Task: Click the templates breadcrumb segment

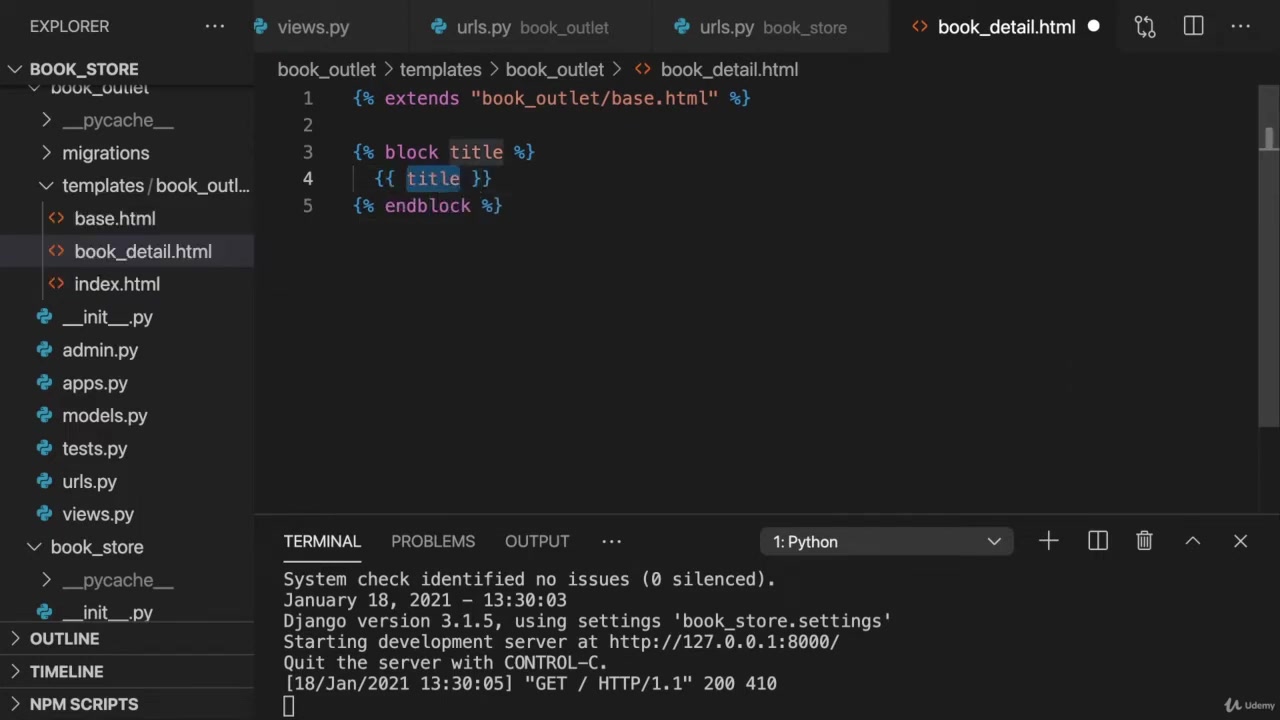Action: point(440,69)
